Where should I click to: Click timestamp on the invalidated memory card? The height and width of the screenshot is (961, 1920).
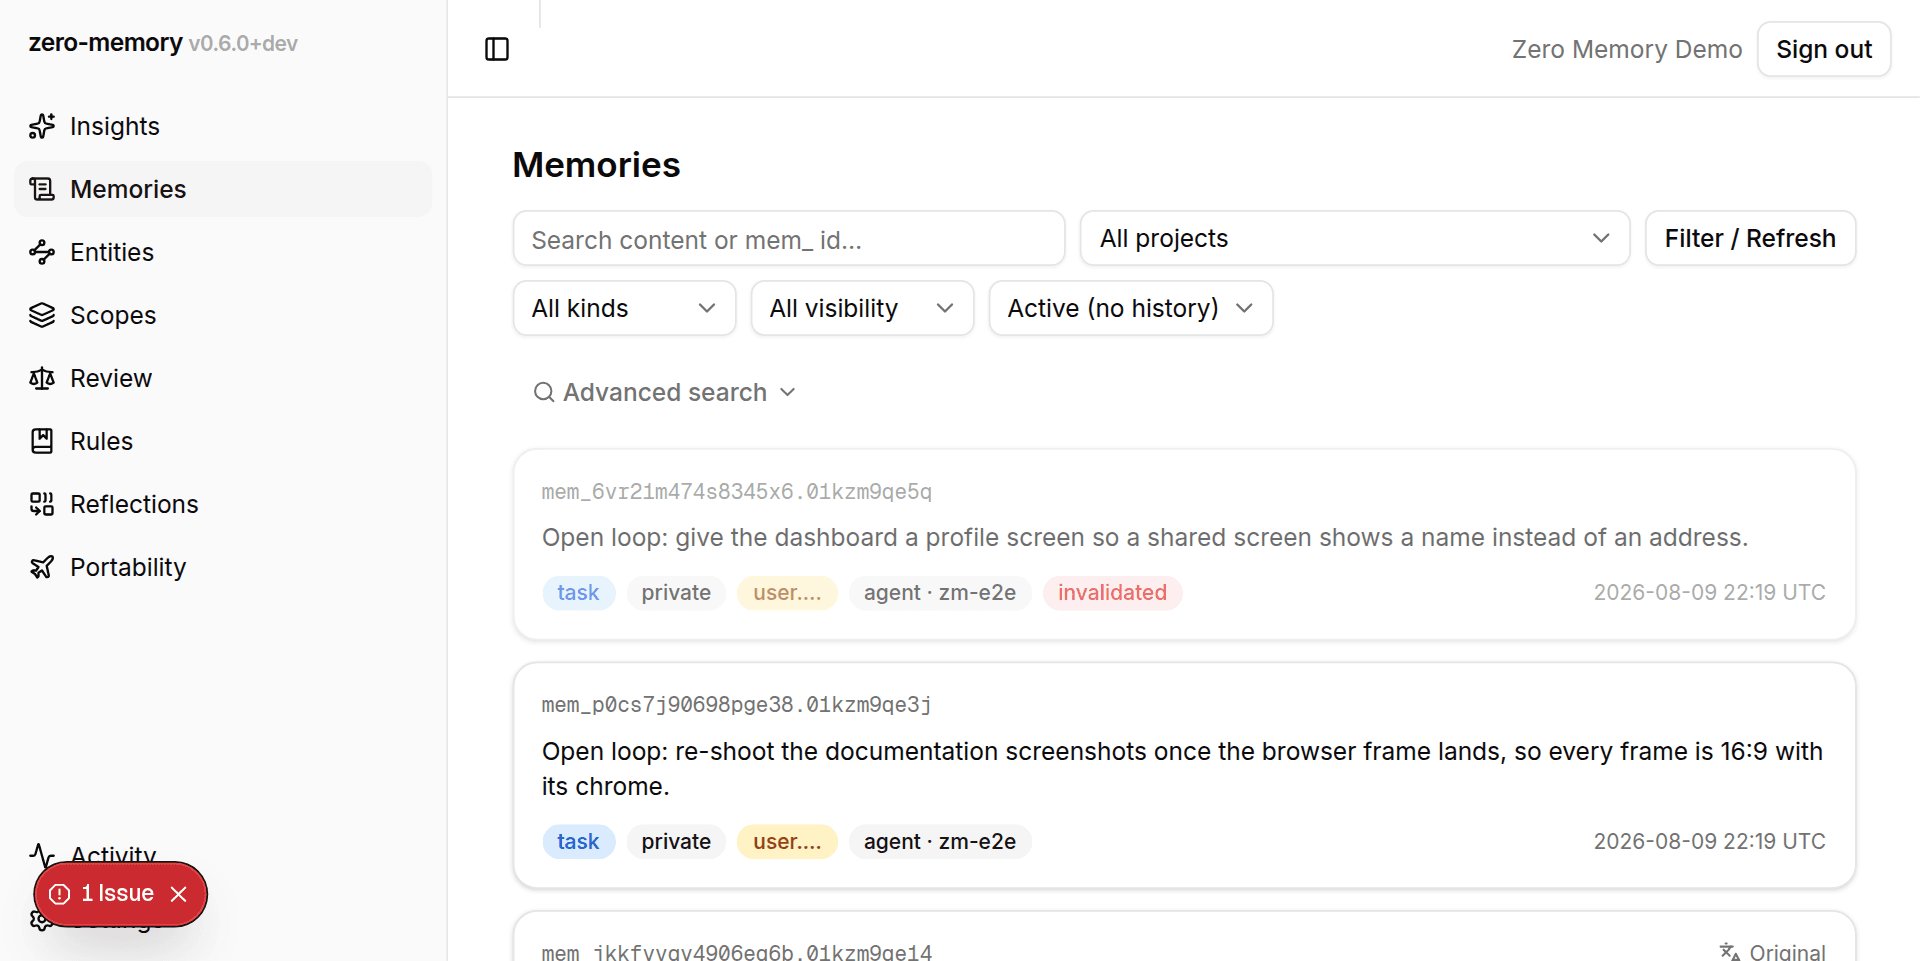1709,593
